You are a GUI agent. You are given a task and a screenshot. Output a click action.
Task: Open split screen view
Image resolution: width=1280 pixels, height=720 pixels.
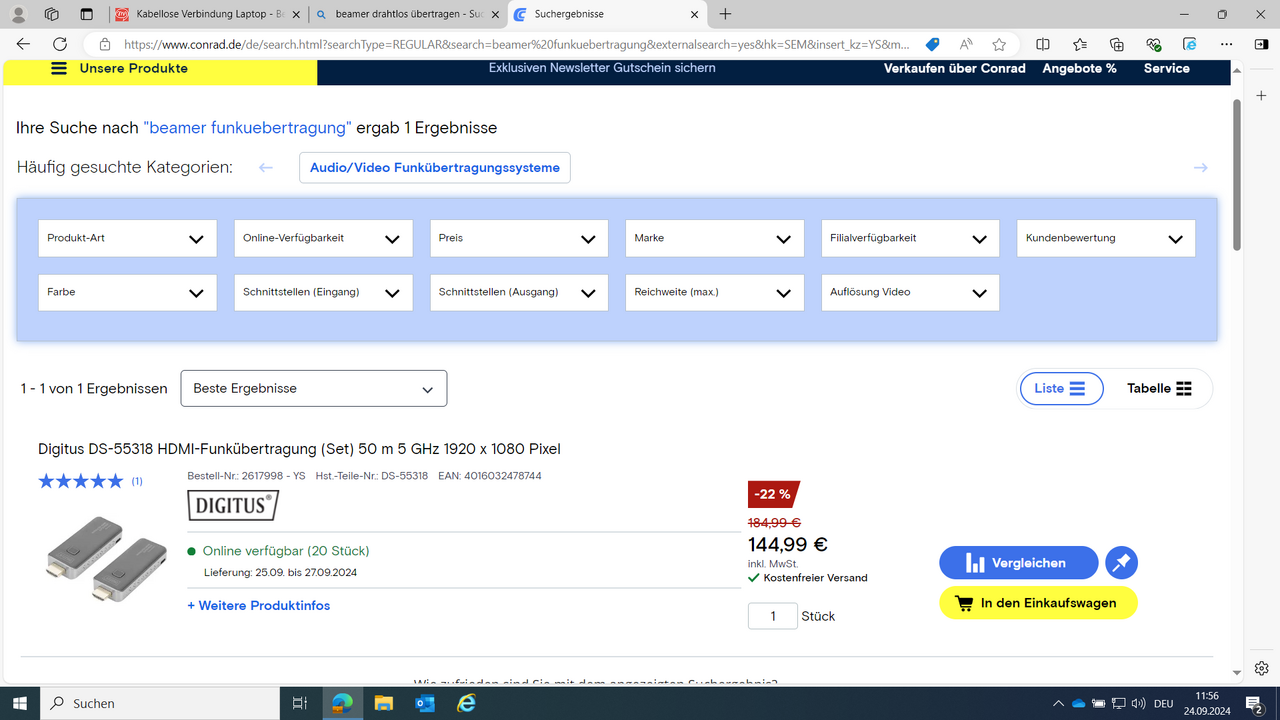click(1043, 44)
